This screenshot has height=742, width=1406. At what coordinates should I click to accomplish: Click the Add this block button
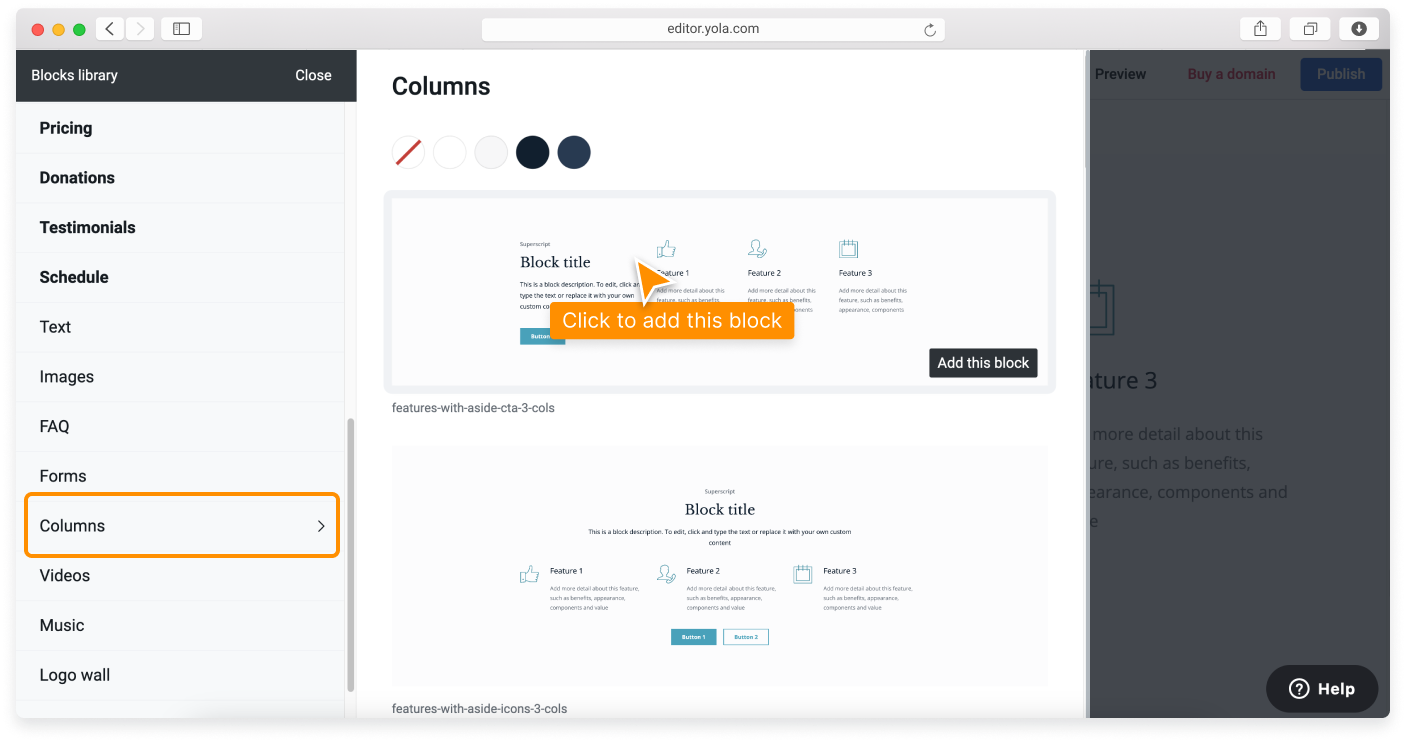(983, 363)
